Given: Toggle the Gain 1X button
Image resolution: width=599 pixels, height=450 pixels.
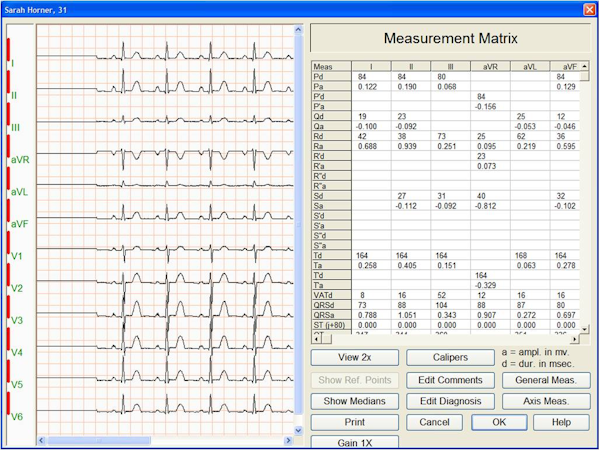Looking at the screenshot, I should 355,442.
